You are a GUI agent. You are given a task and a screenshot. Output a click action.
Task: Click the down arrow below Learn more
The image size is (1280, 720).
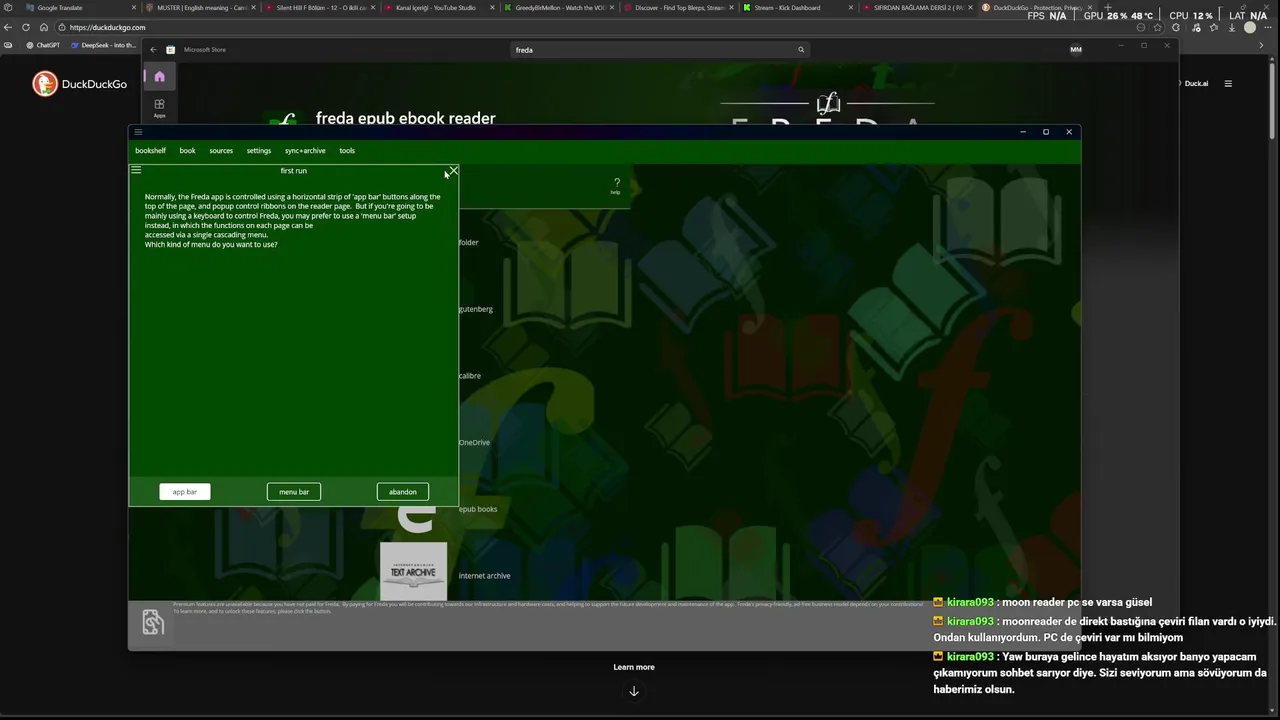[x=634, y=691]
